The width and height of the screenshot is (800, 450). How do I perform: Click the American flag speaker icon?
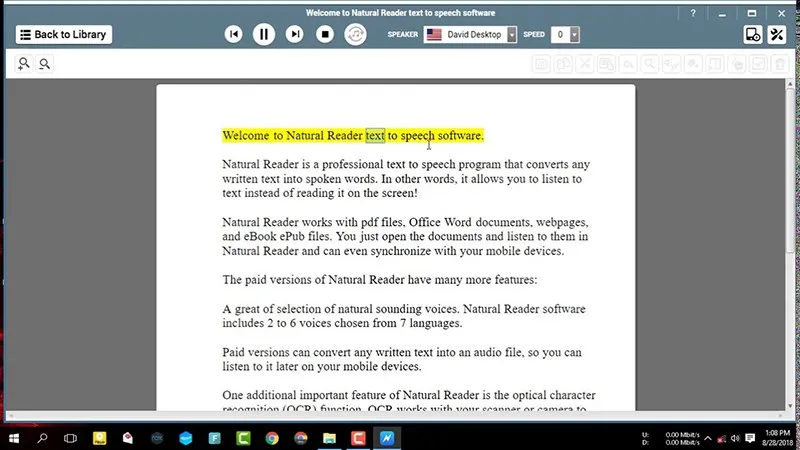pyautogui.click(x=434, y=34)
